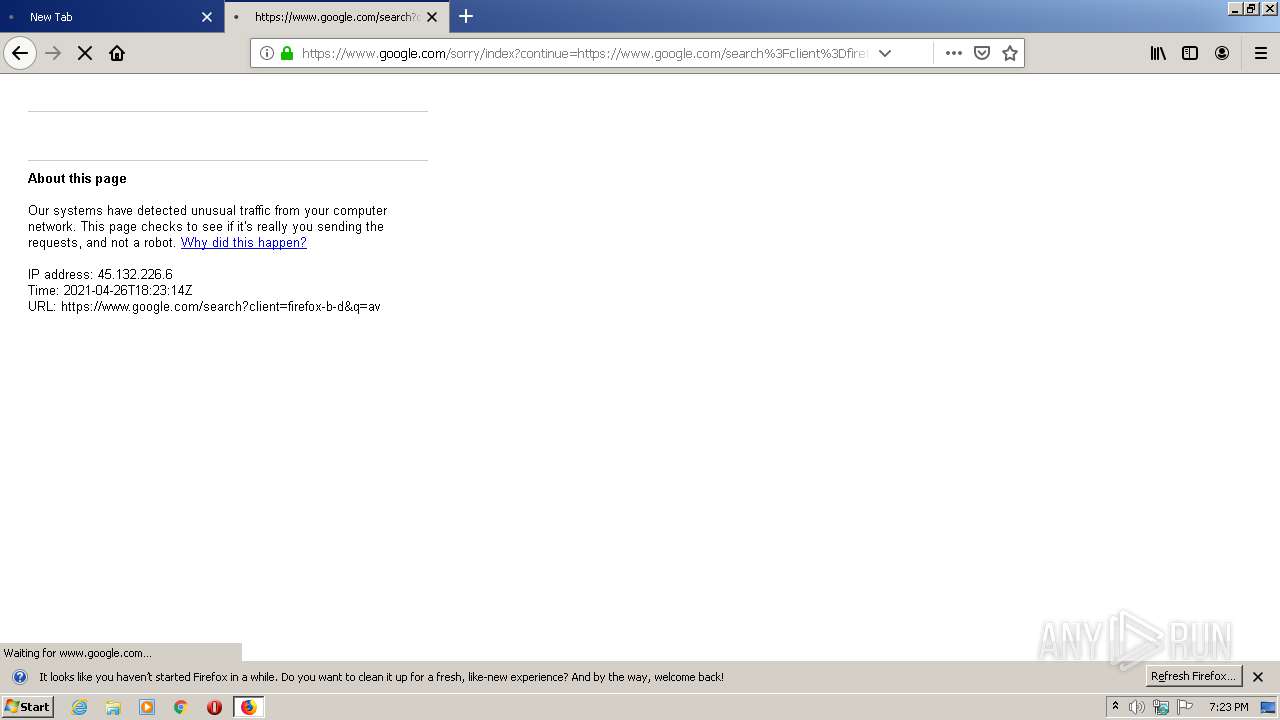
Task: Open the clock showing 7:23 PM
Action: point(1228,707)
